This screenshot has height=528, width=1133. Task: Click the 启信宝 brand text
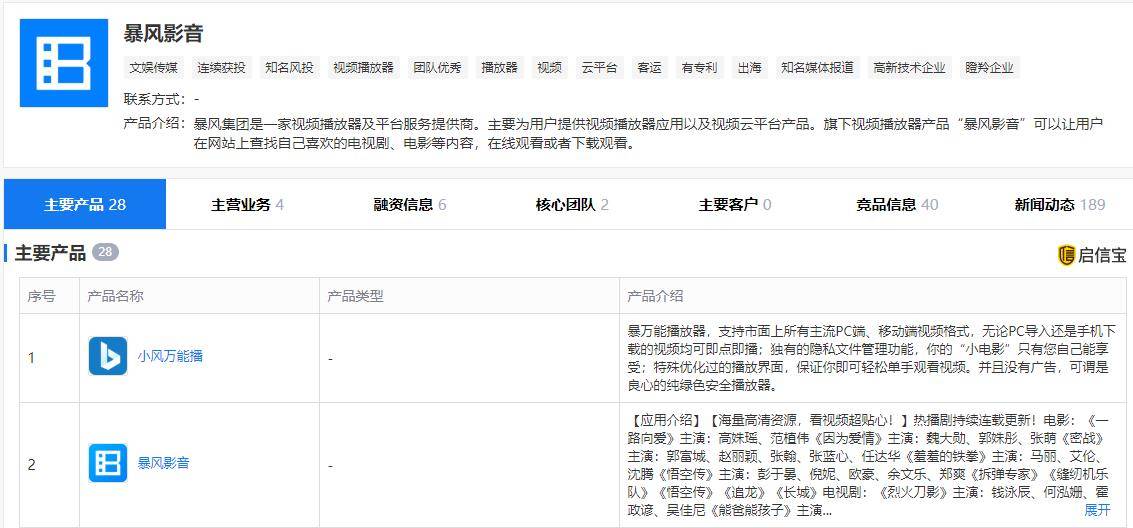[x=1102, y=256]
